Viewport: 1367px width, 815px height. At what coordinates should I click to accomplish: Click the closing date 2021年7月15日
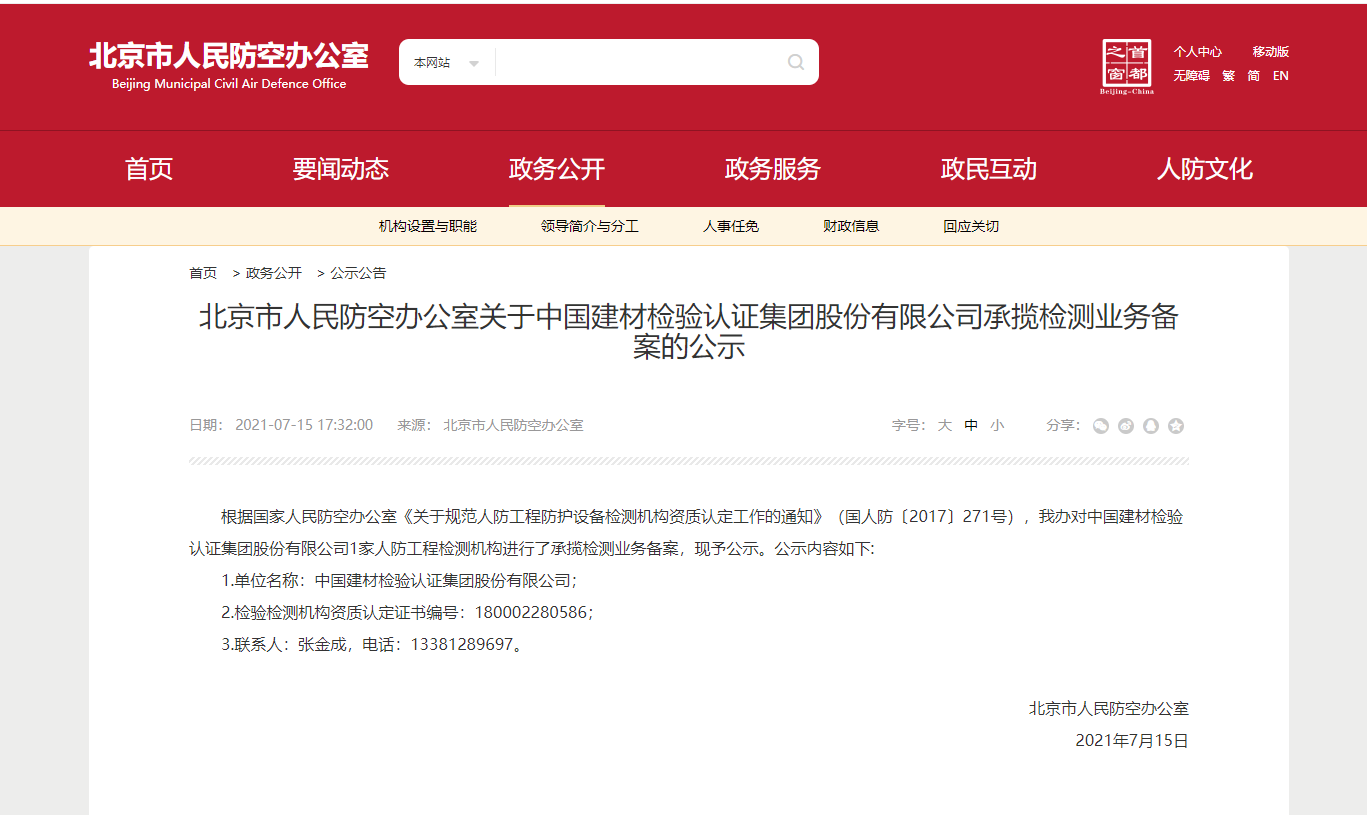tap(1132, 741)
